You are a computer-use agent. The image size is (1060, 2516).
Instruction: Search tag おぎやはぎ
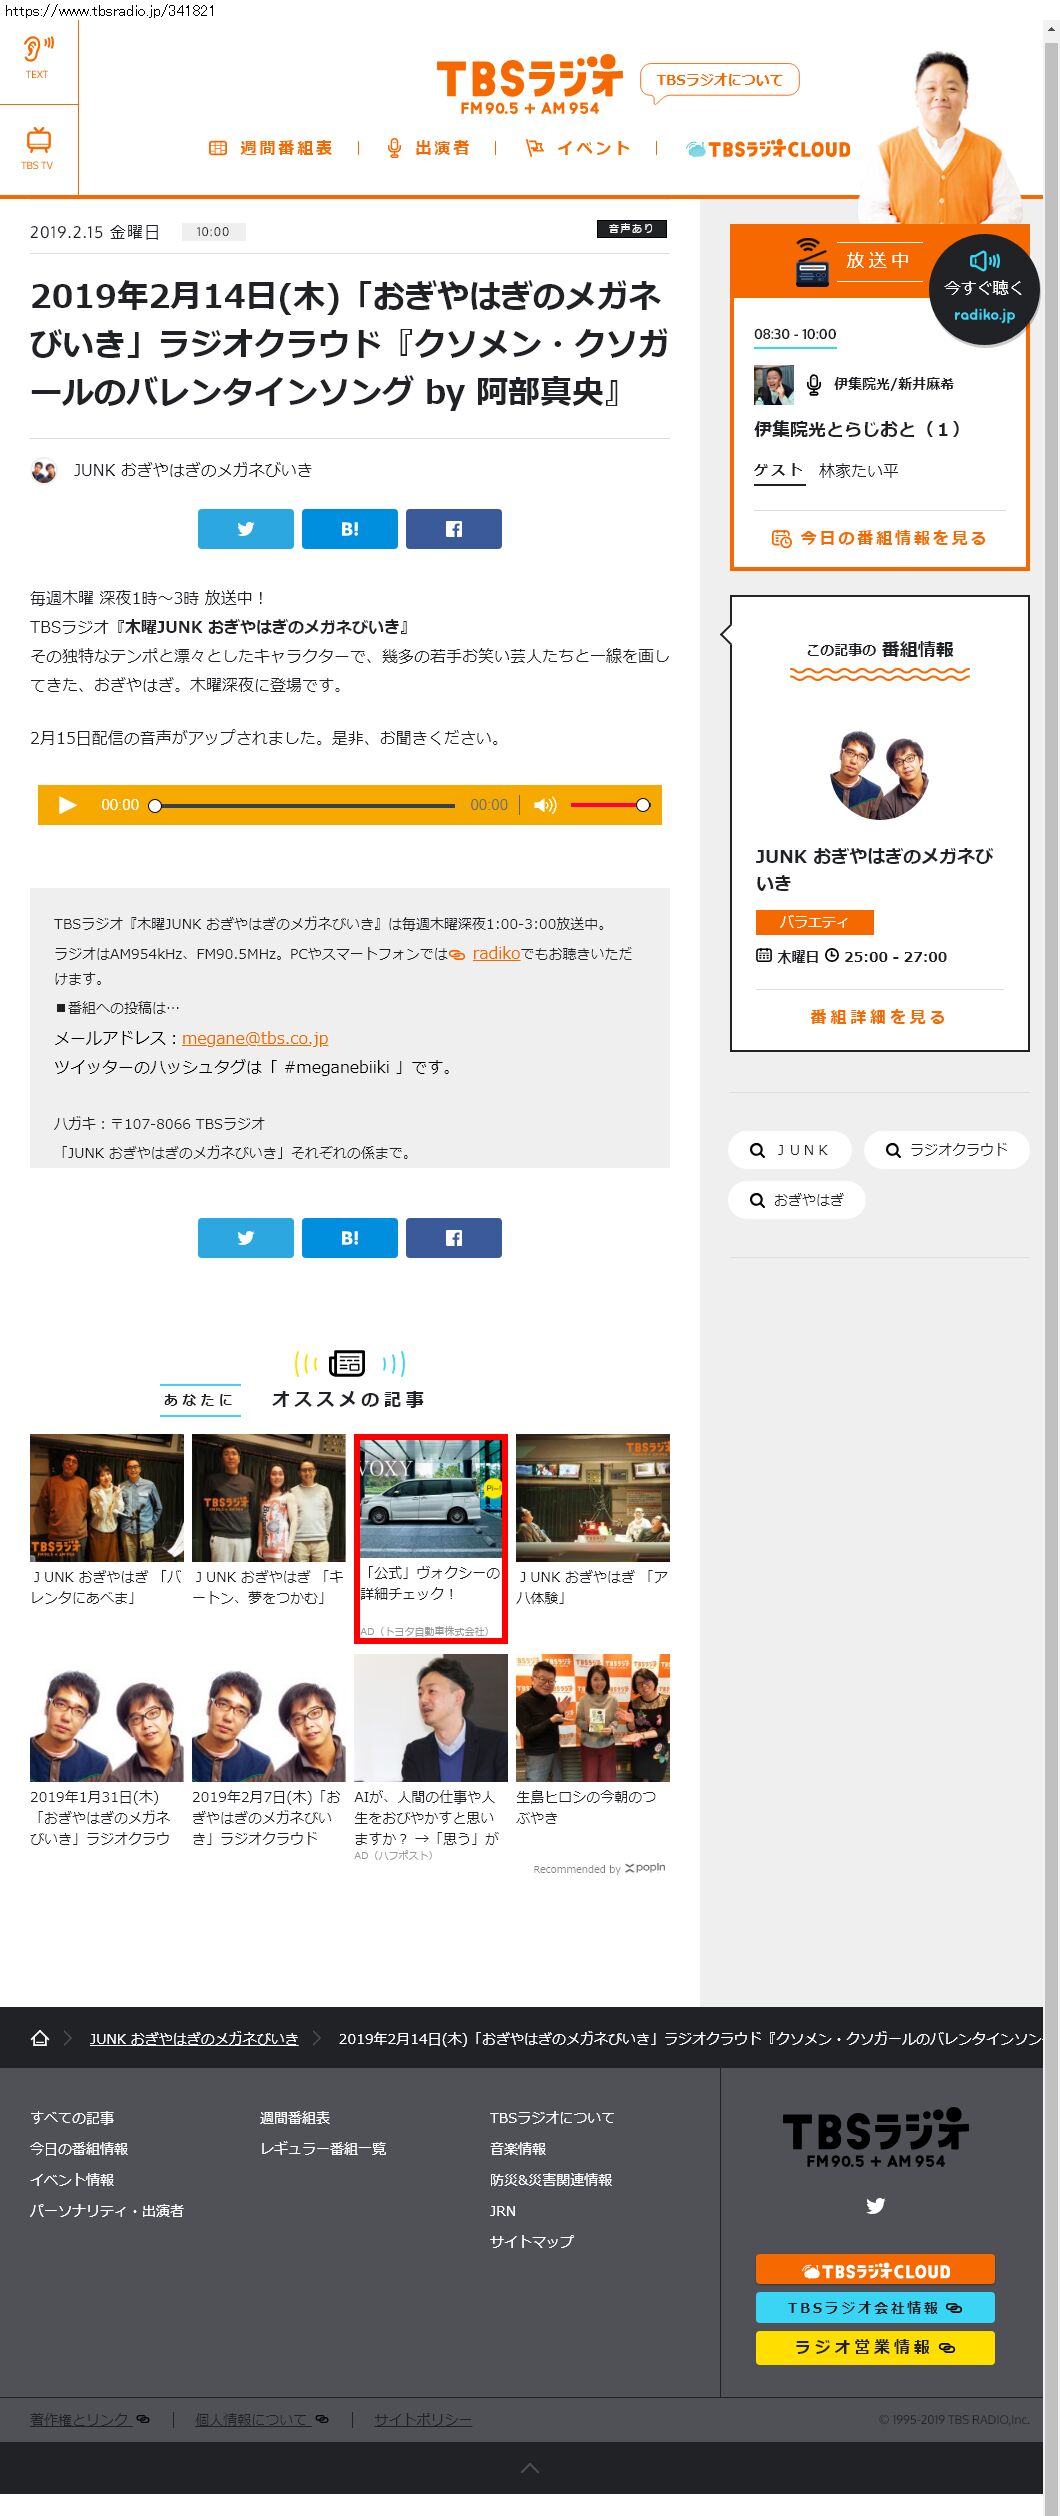coord(797,1200)
